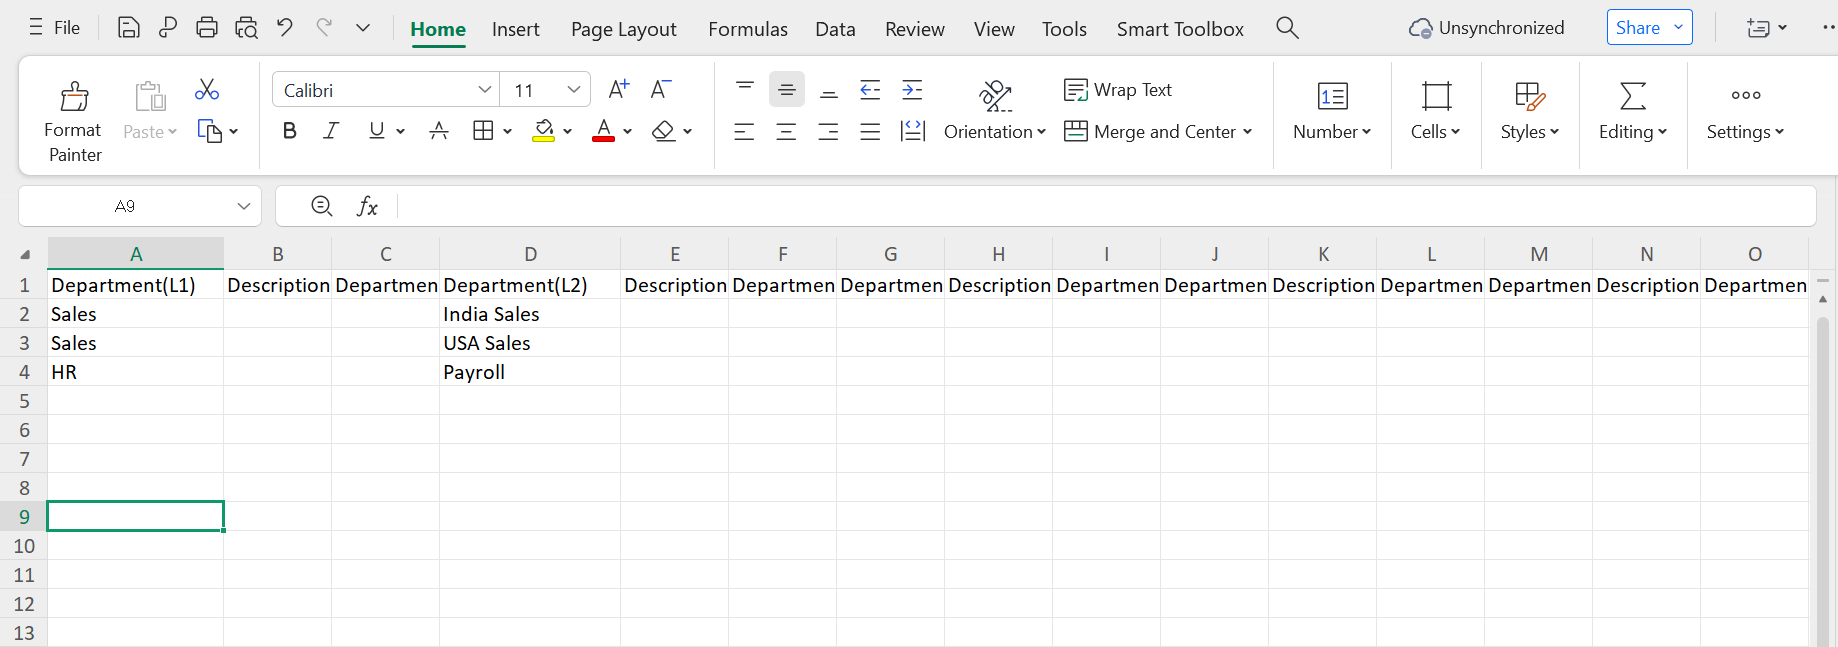Click the Save icon
1838x647 pixels.
coord(128,28)
